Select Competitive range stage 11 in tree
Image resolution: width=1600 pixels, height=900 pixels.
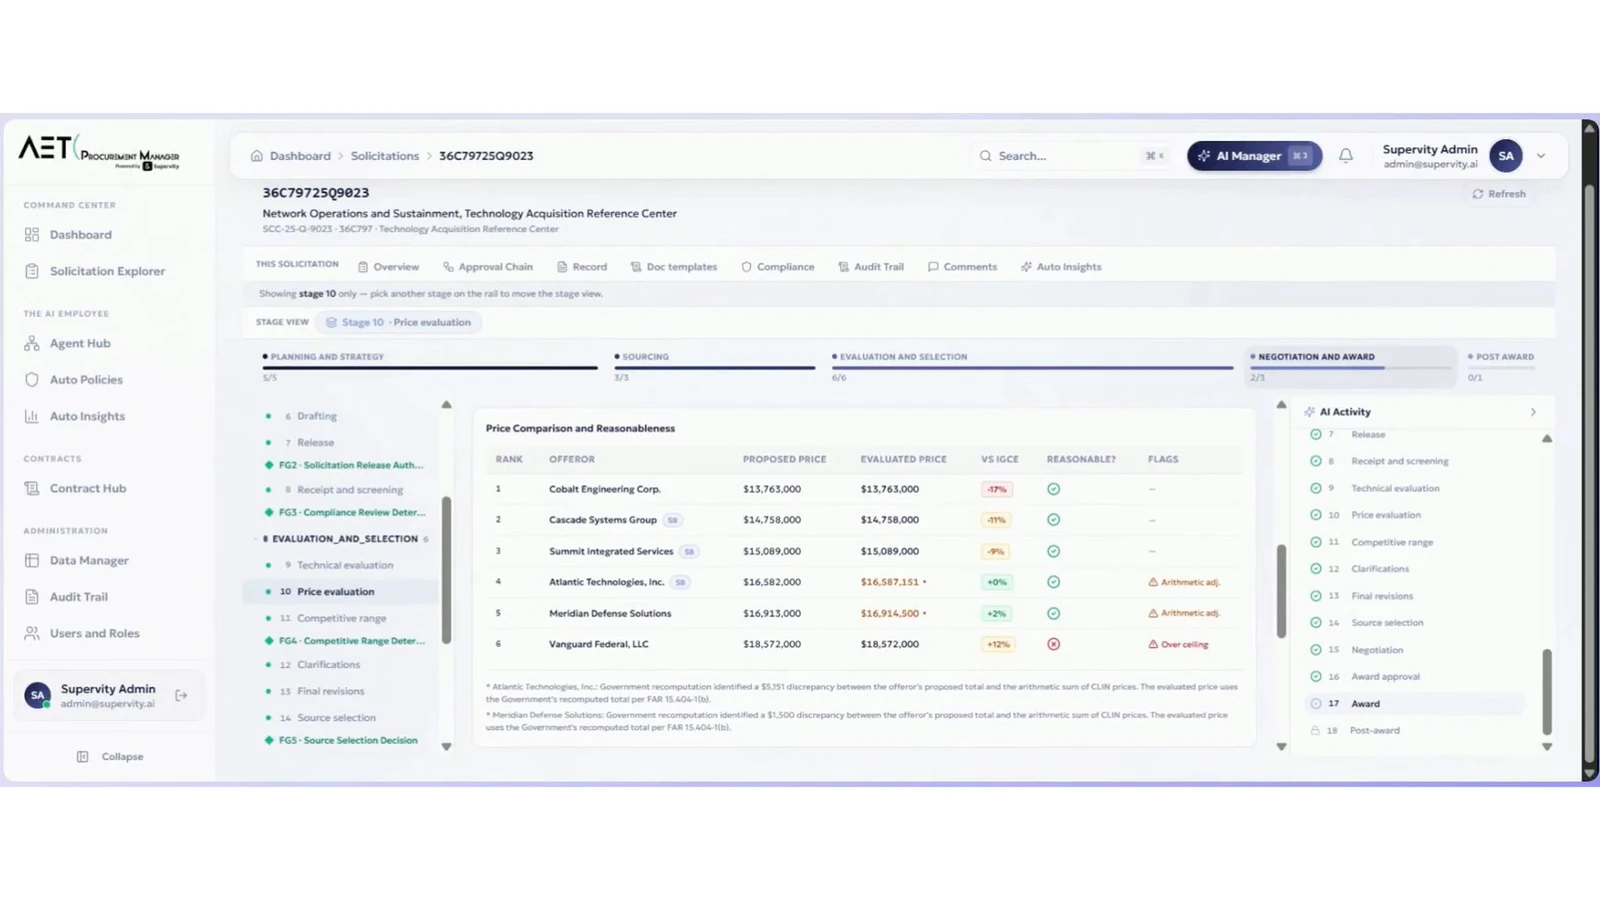(x=341, y=618)
